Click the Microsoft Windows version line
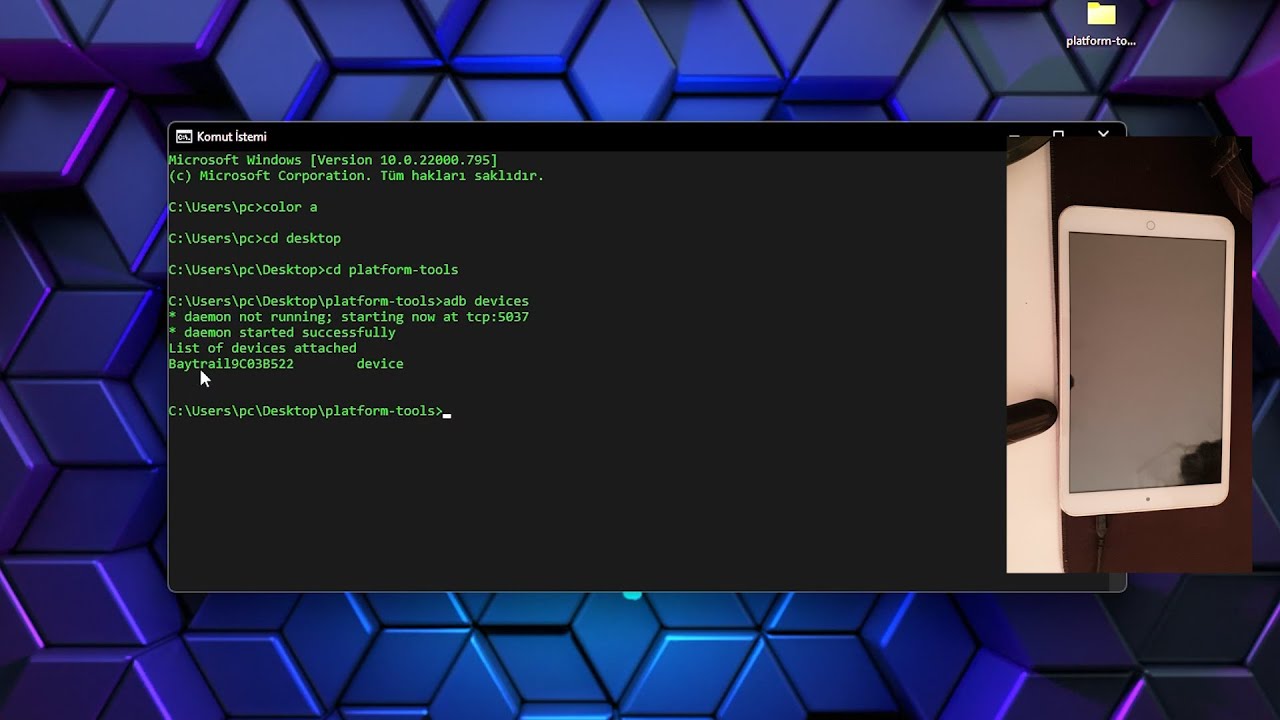The image size is (1280, 720). (x=332, y=160)
